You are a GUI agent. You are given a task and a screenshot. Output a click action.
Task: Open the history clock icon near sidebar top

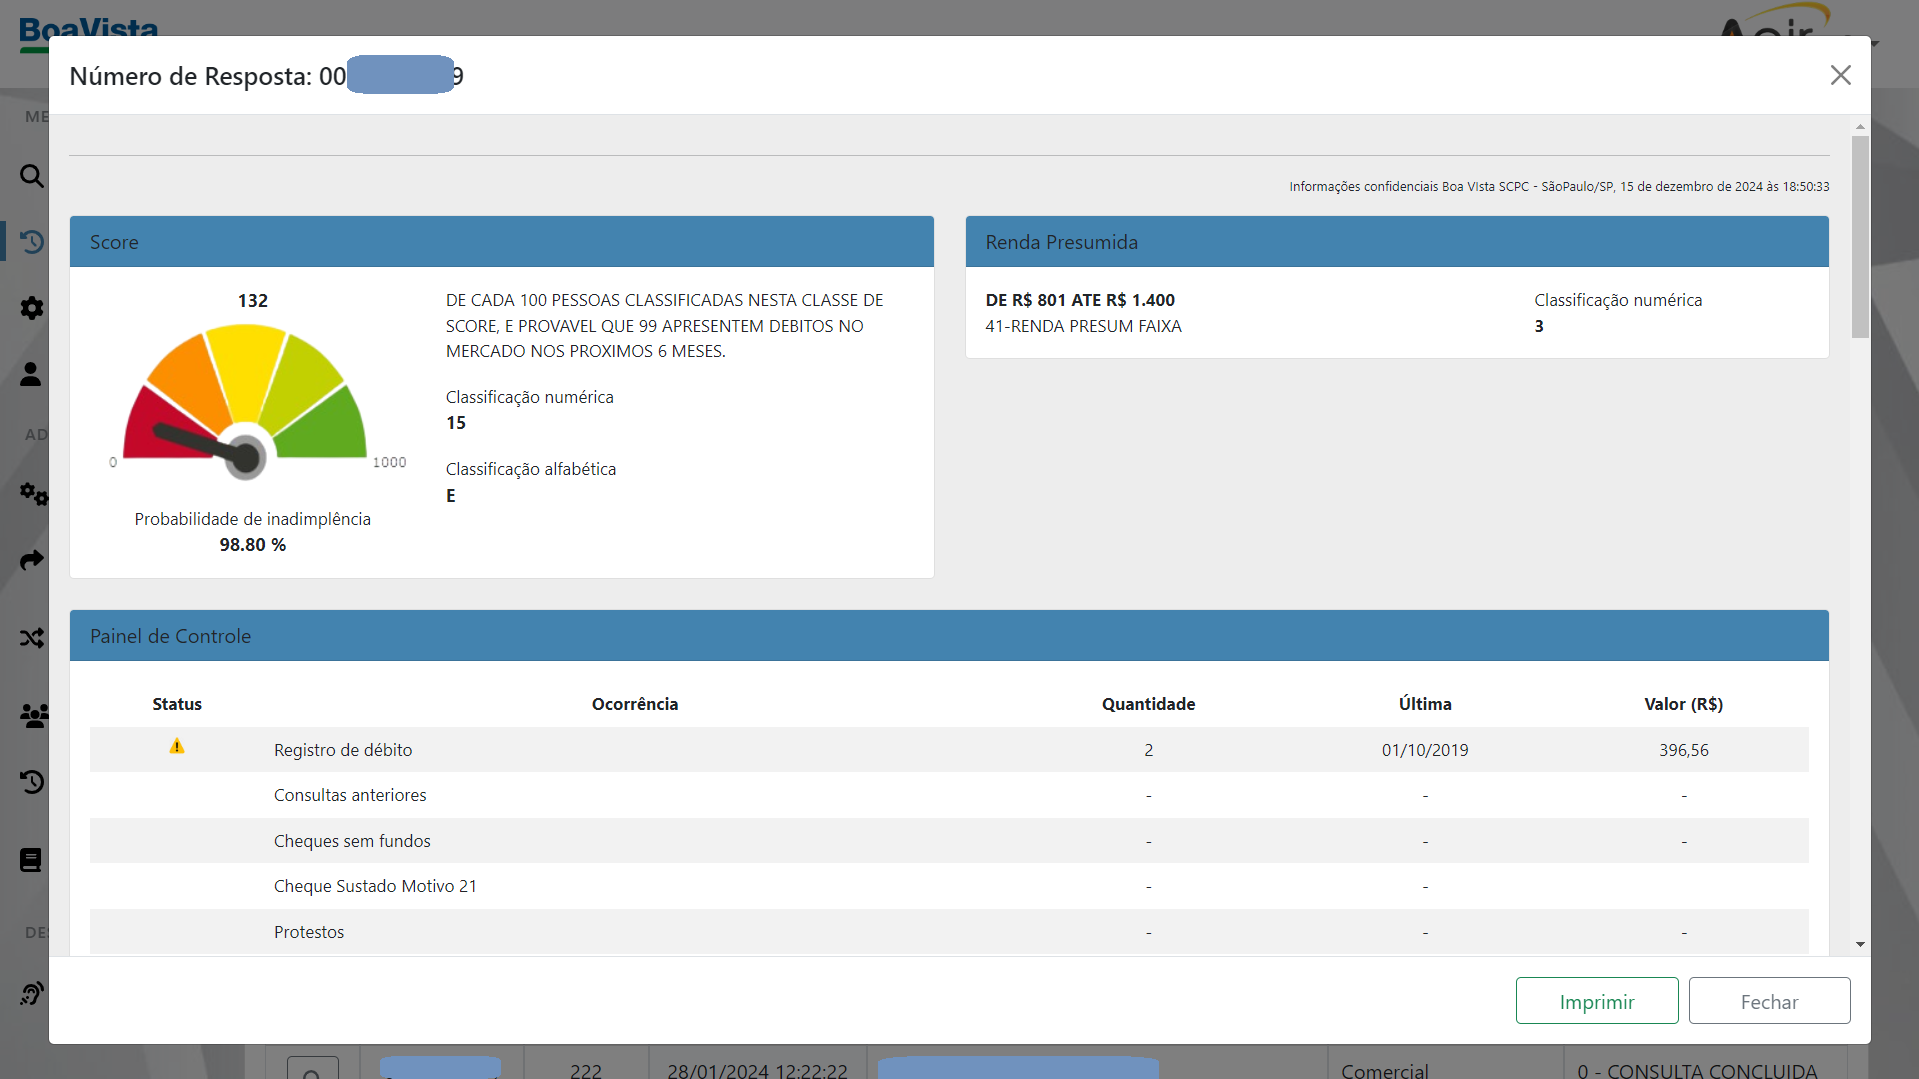[x=31, y=242]
